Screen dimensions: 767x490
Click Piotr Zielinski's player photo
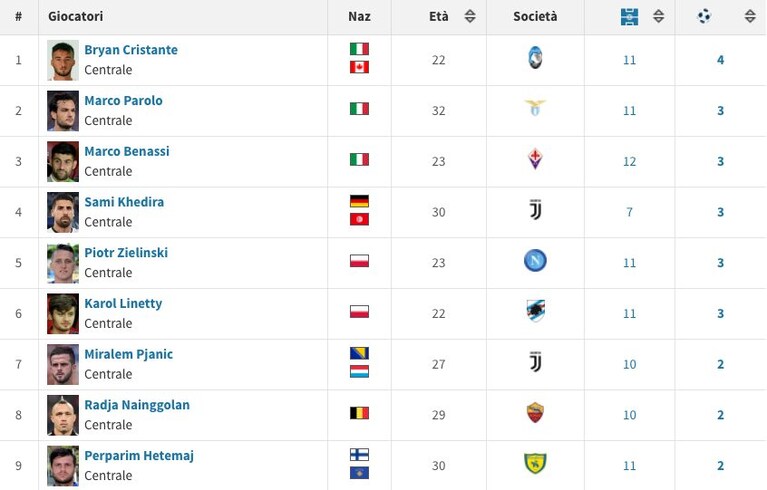(x=63, y=263)
